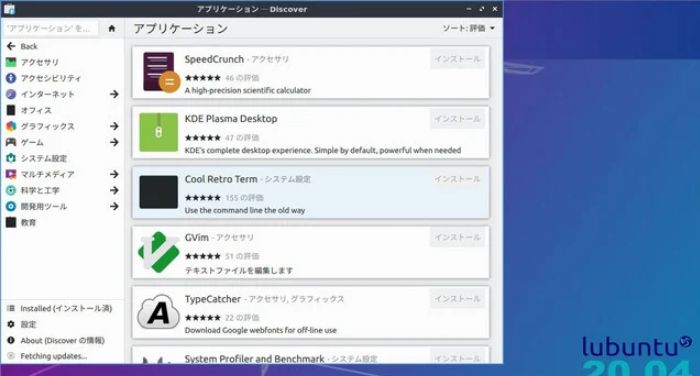Viewport: 700px width, 376px height.
Task: Expand the 開発用ツール subcategory arrow
Action: (114, 206)
